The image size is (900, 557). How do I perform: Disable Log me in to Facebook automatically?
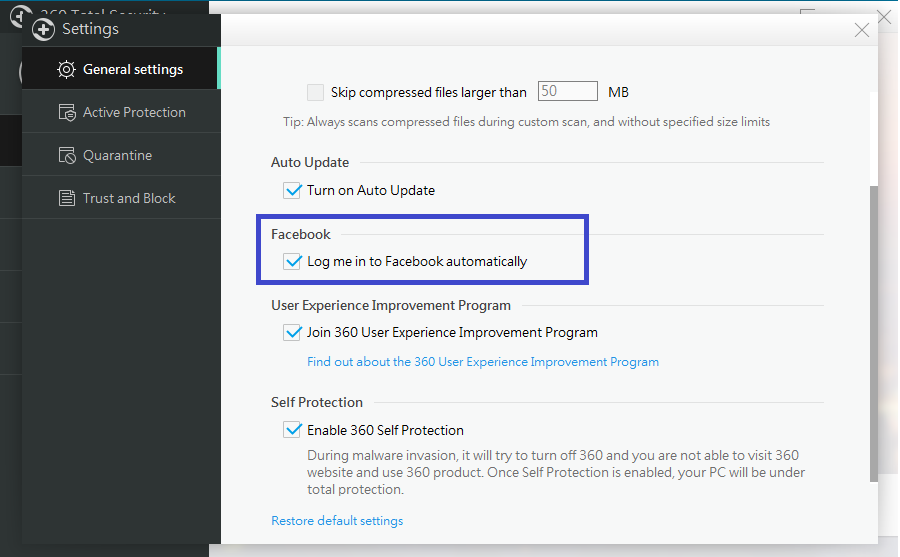point(293,262)
